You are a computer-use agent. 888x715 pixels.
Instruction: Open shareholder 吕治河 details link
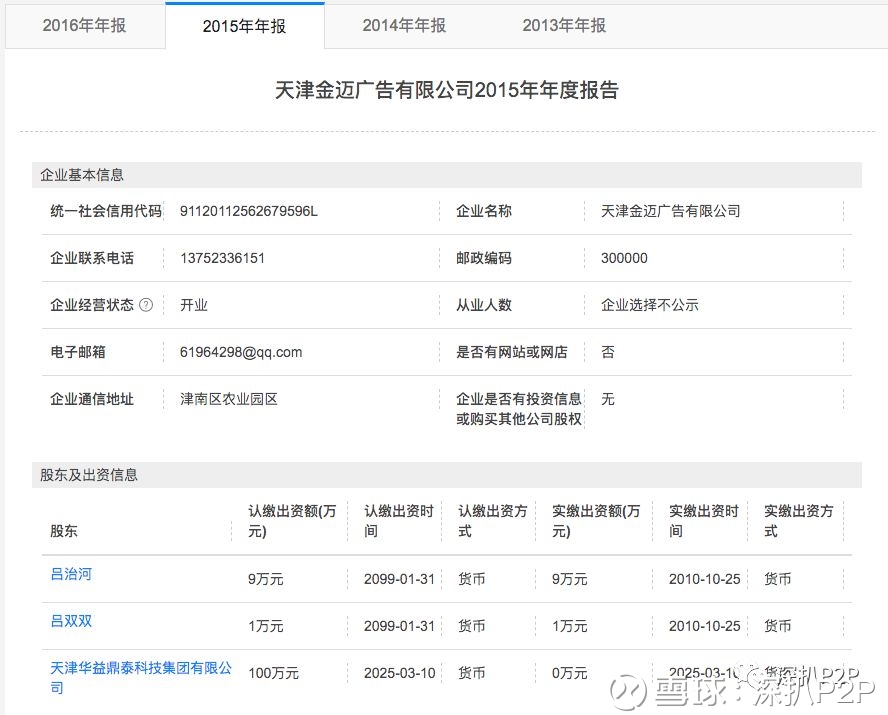pos(70,573)
